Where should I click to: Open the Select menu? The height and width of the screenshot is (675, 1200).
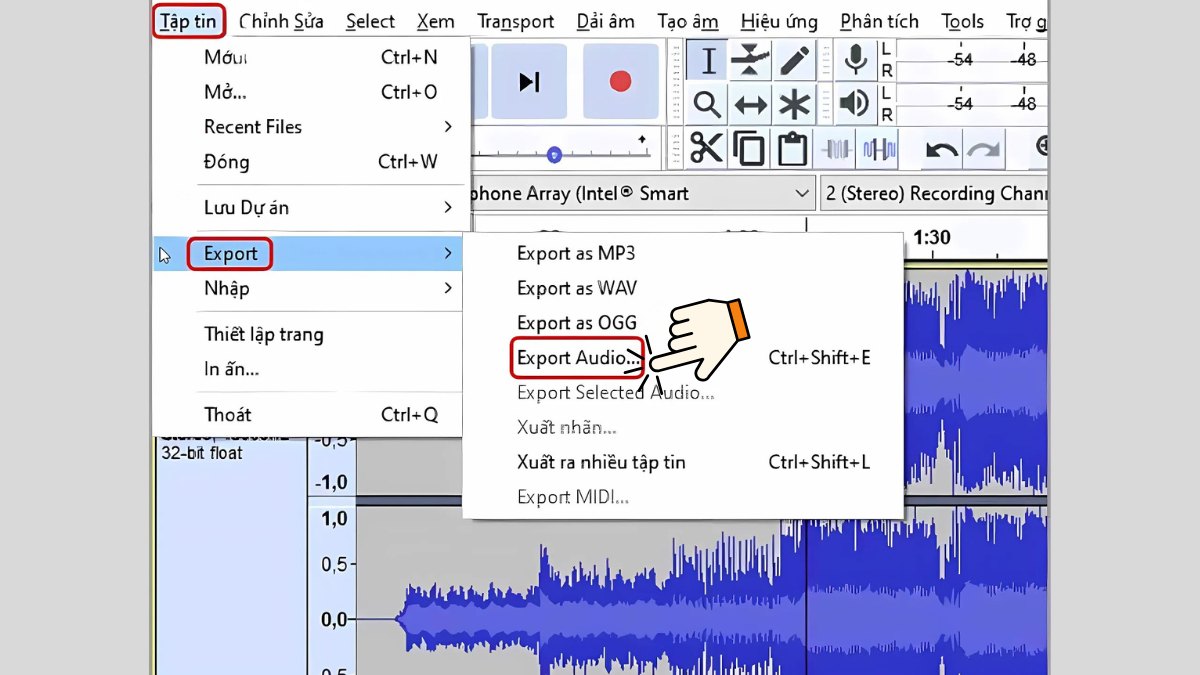(x=370, y=21)
